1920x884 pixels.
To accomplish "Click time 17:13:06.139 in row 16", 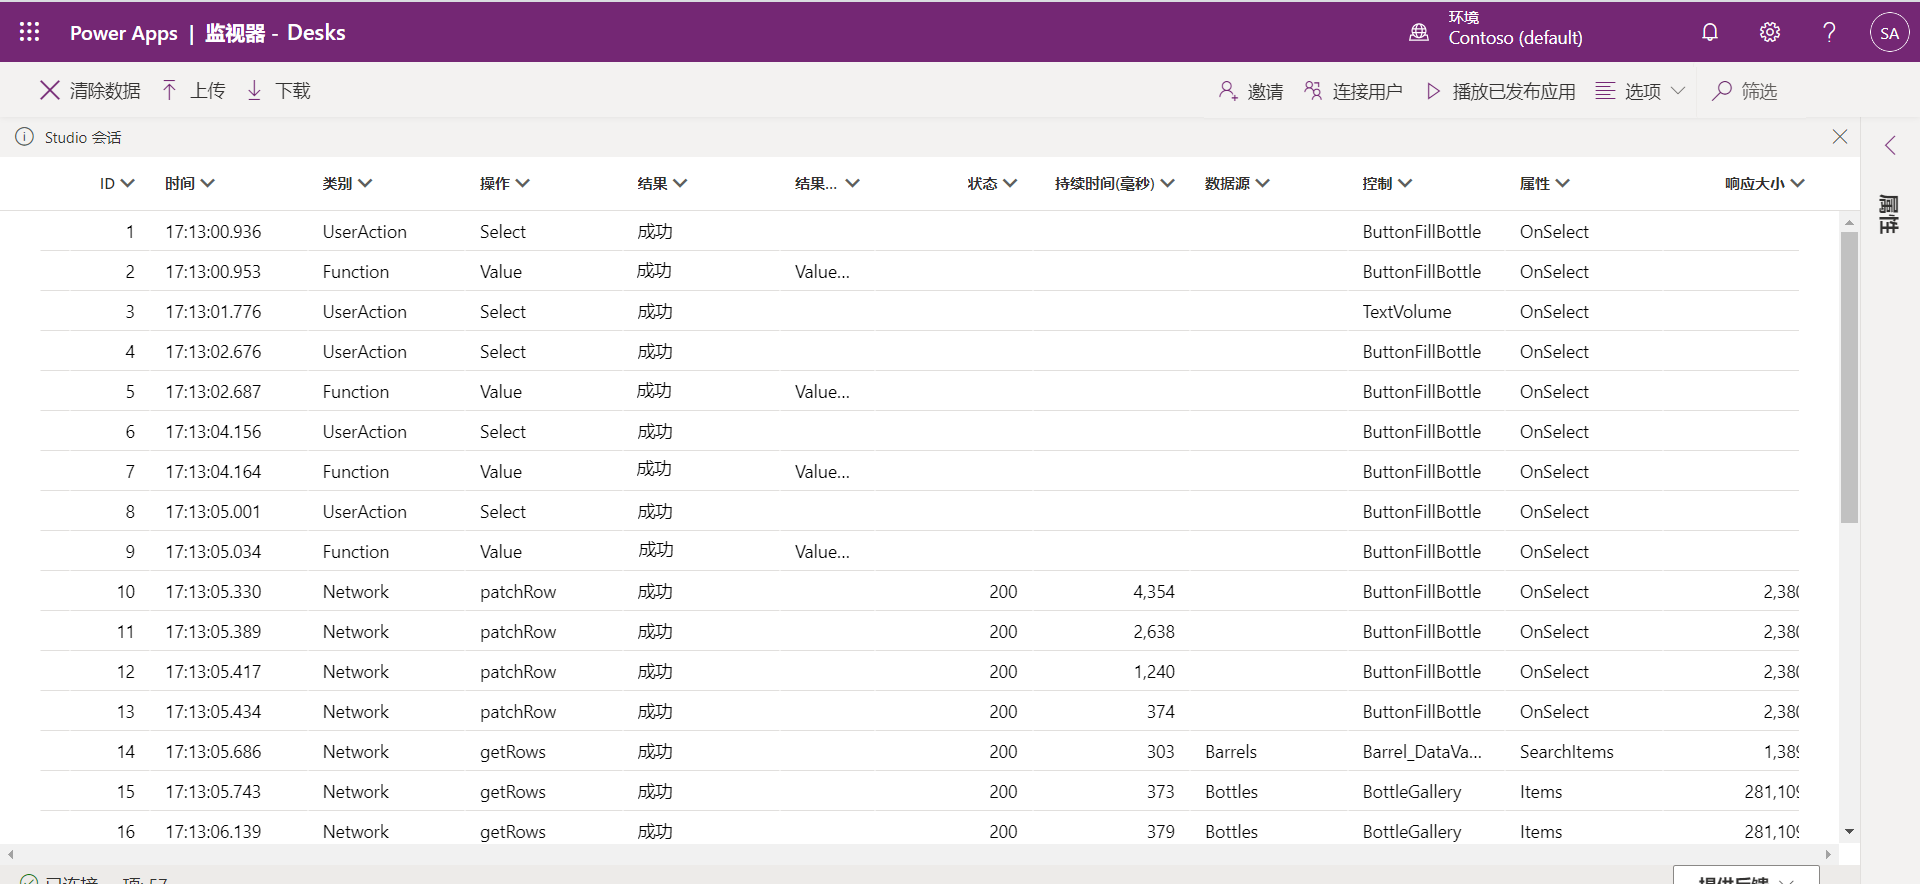I will click(x=213, y=832).
